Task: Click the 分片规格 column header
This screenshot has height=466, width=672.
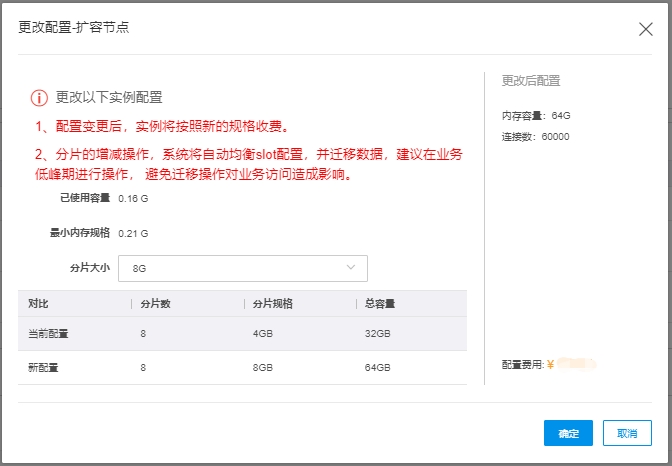Action: pos(271,304)
